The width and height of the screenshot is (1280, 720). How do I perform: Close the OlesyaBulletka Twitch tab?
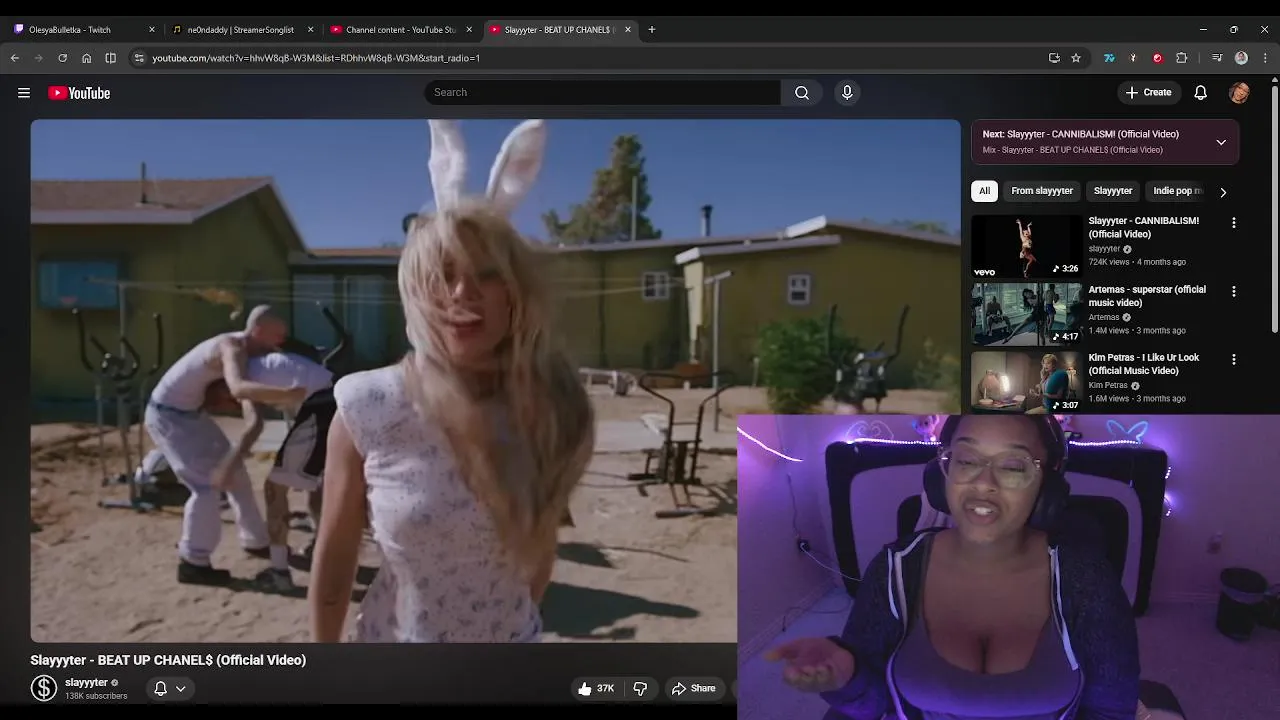tap(152, 29)
